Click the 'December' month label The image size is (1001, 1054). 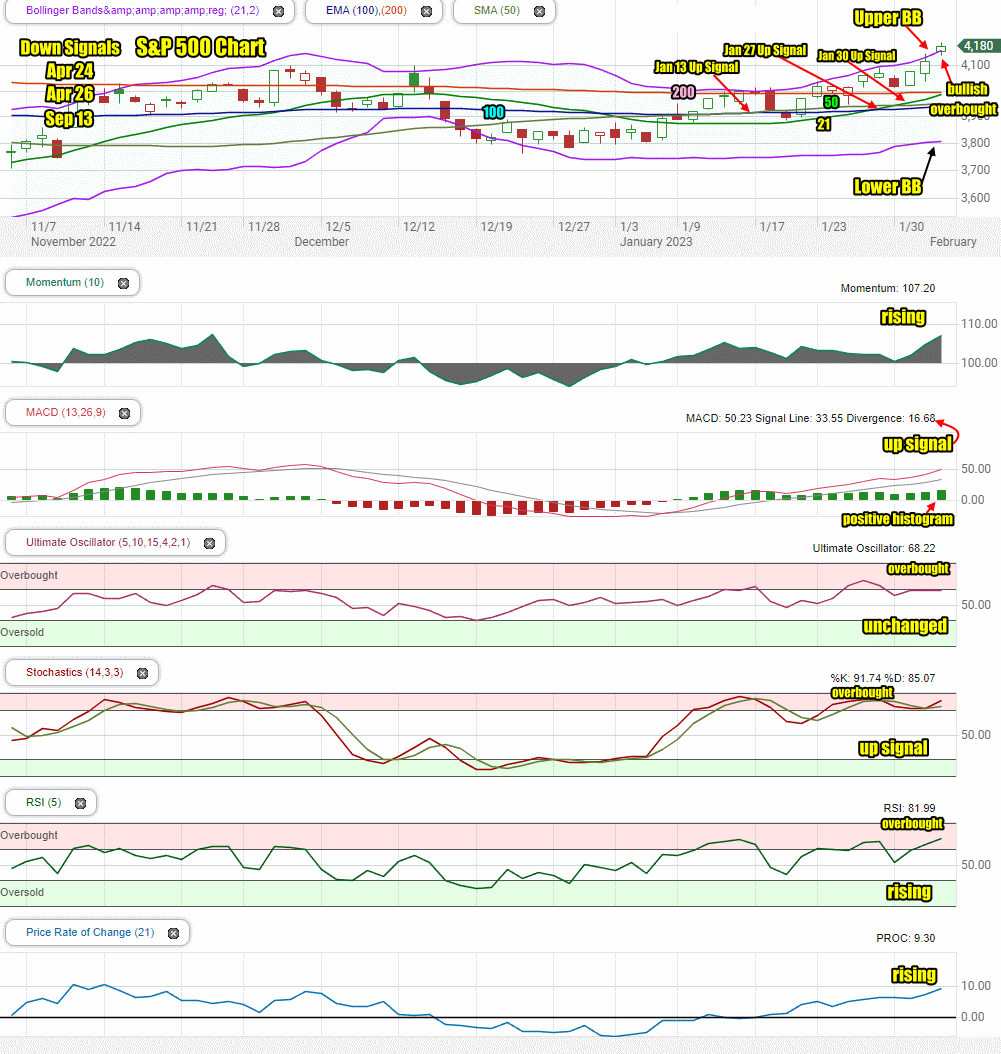[321, 242]
